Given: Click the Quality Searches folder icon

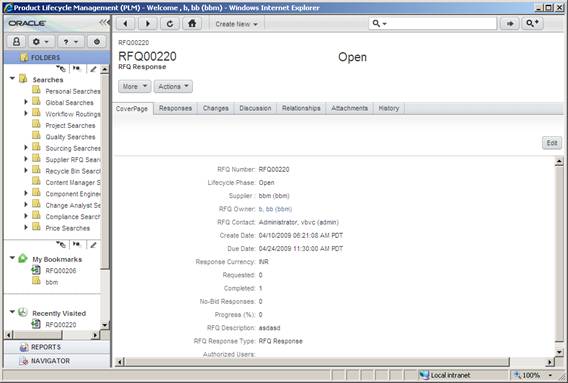Looking at the screenshot, I should pos(36,136).
